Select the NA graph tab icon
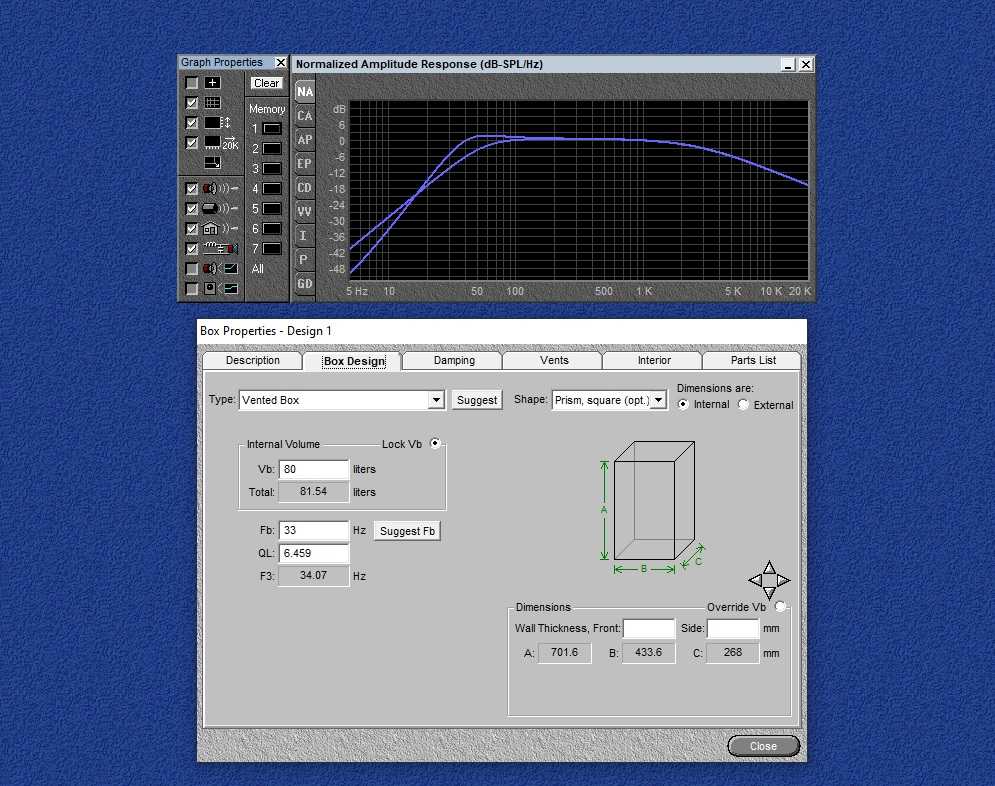Viewport: 995px width, 786px height. point(305,91)
